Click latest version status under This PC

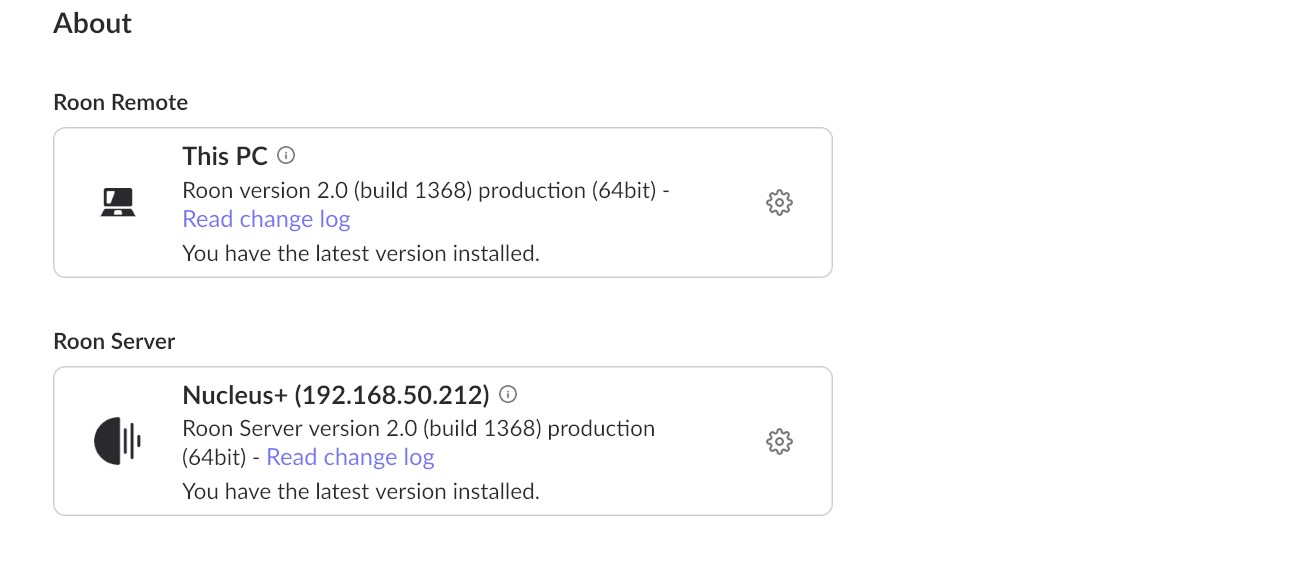361,253
